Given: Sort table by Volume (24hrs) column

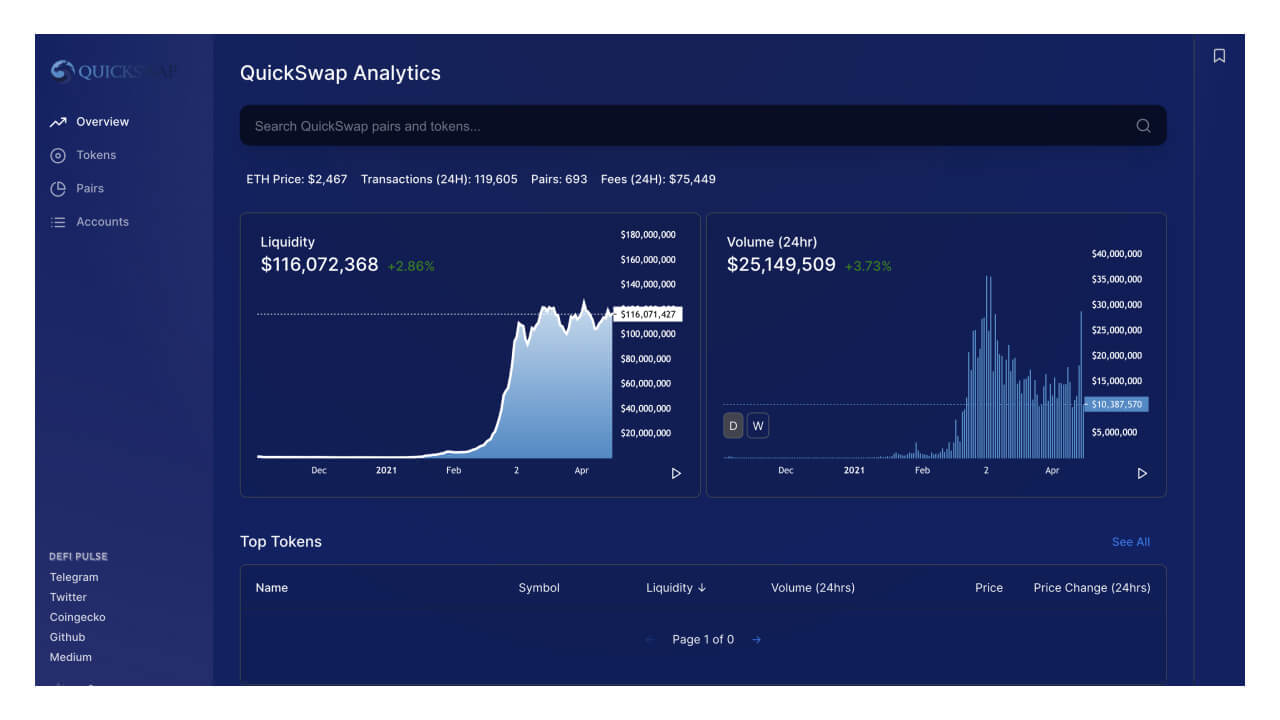Looking at the screenshot, I should point(812,588).
